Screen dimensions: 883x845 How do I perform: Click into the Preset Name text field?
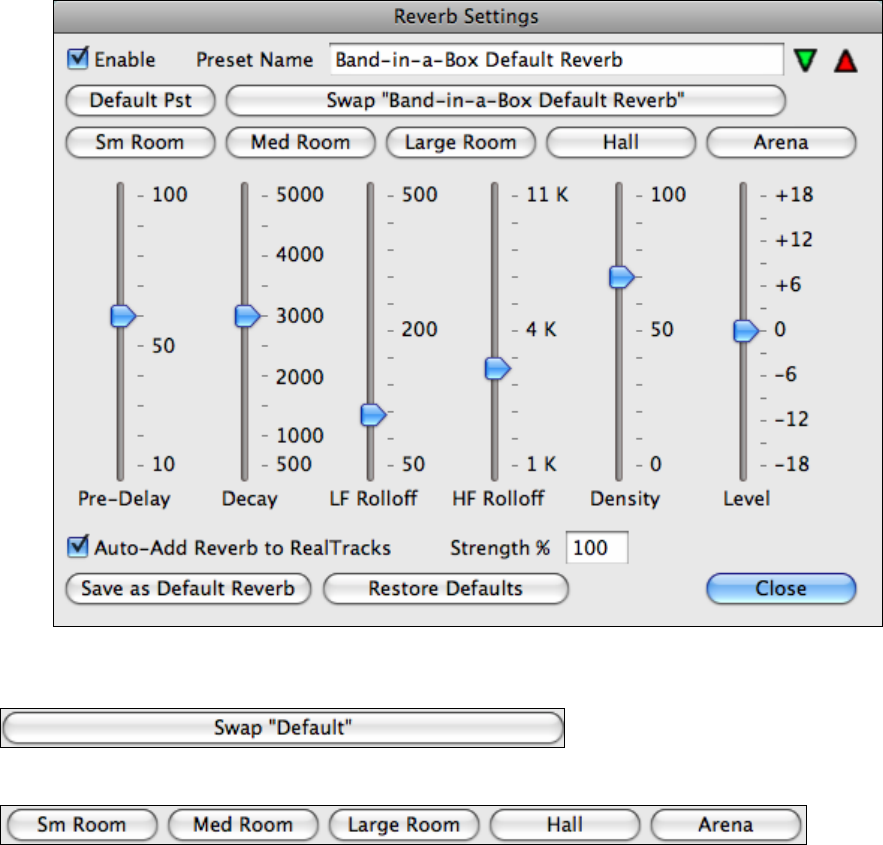pyautogui.click(x=555, y=60)
